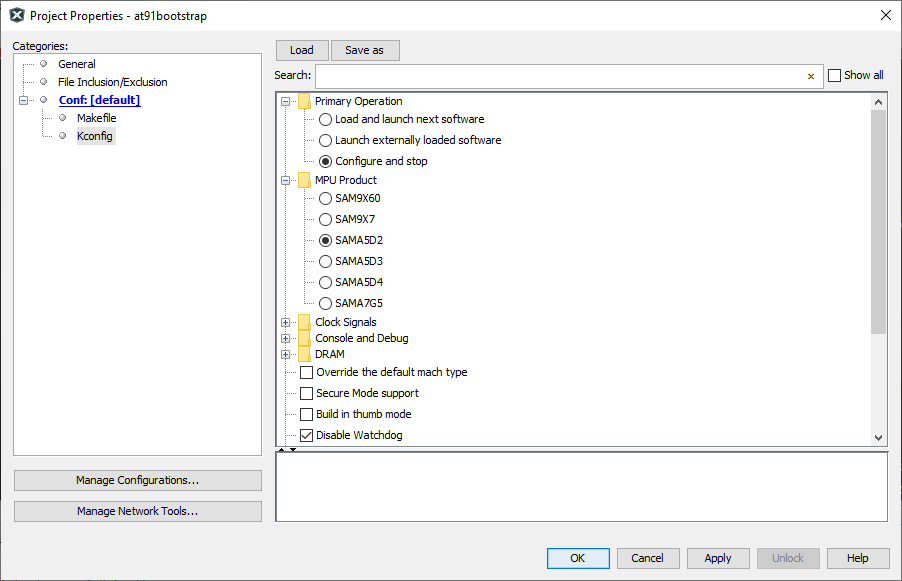The image size is (902, 581).
Task: Click the clear search icon in Search field
Action: (x=810, y=76)
